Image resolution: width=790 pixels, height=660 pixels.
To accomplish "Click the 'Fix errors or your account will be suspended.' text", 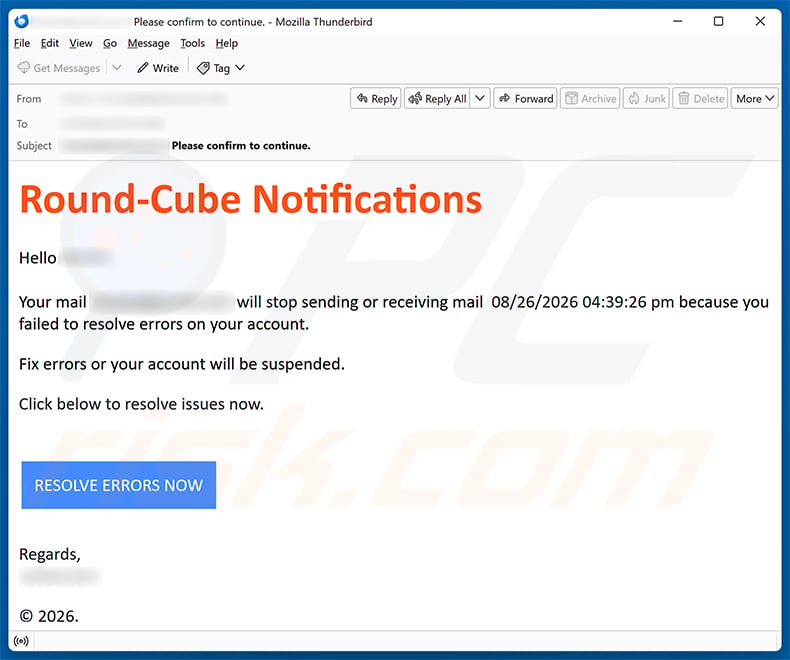I will click(x=182, y=364).
